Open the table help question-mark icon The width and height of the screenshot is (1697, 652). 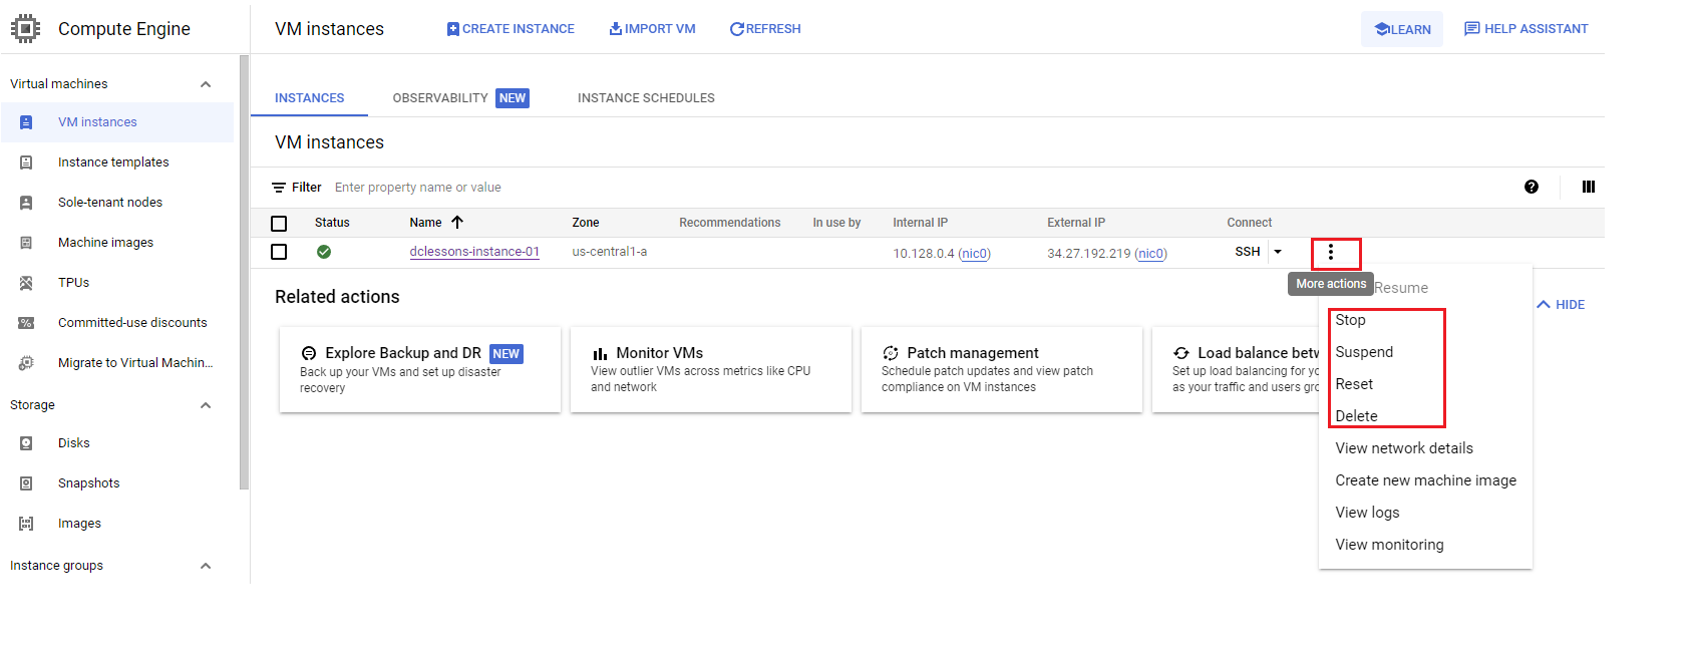pos(1531,187)
